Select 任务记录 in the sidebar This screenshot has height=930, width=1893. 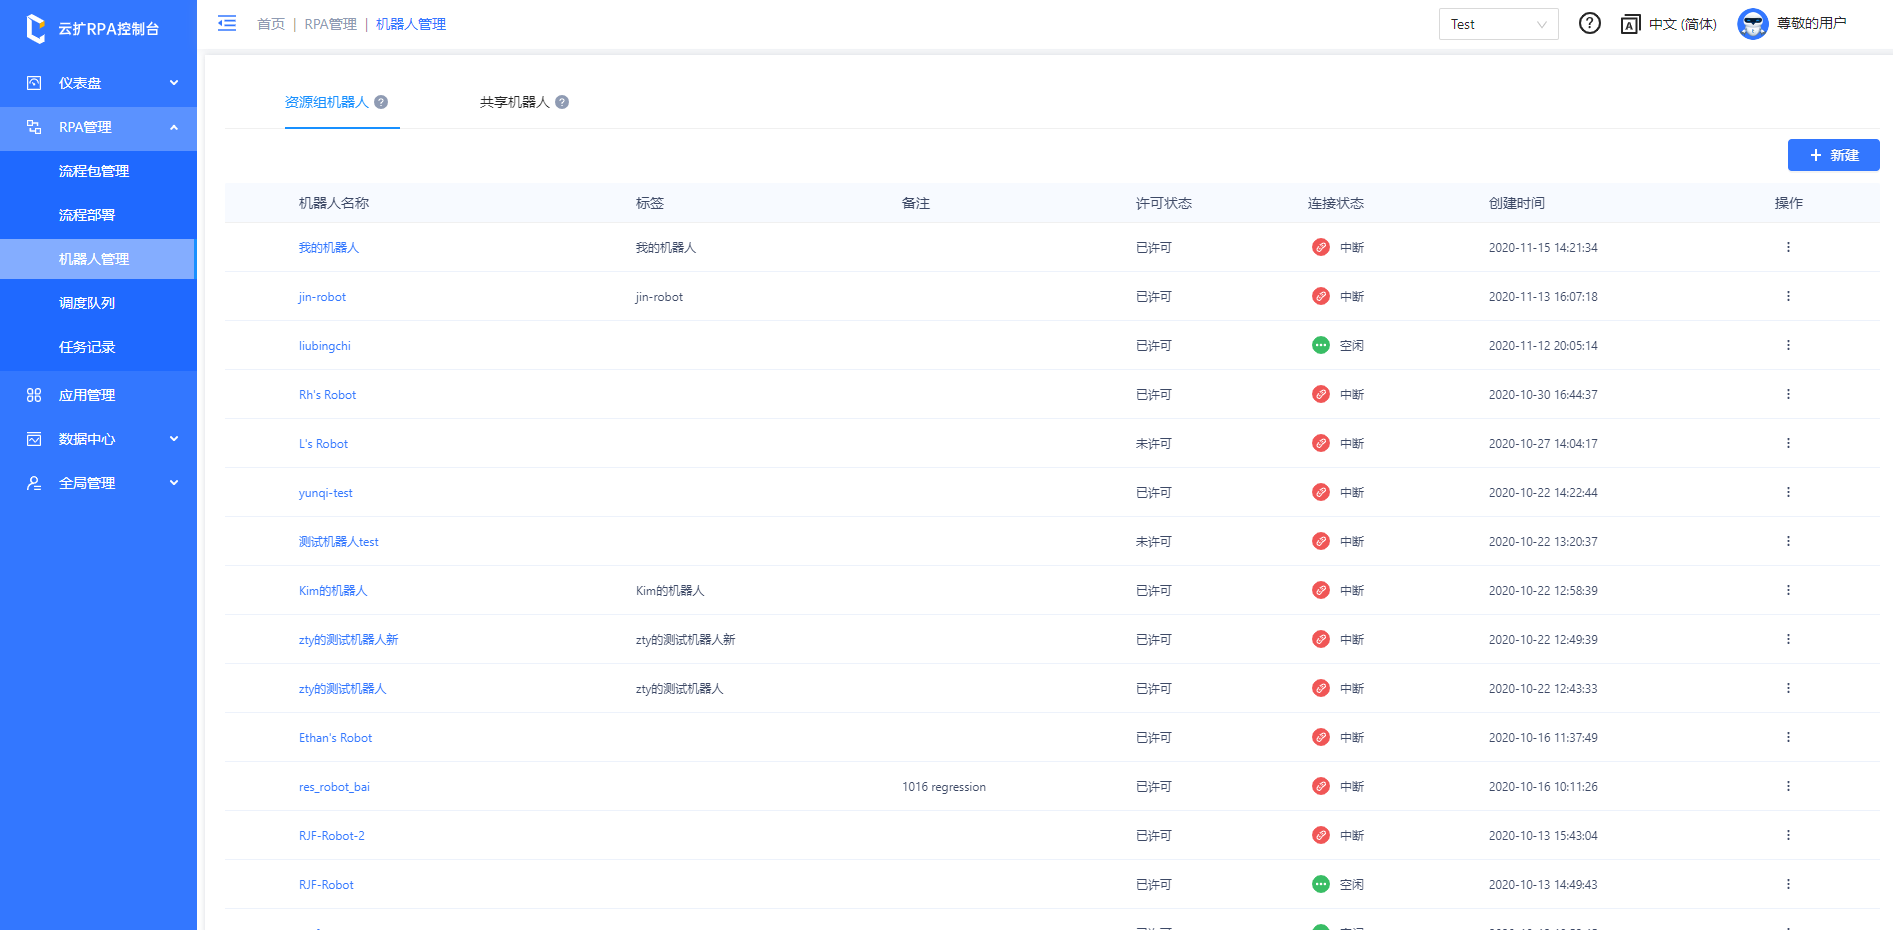pos(87,347)
